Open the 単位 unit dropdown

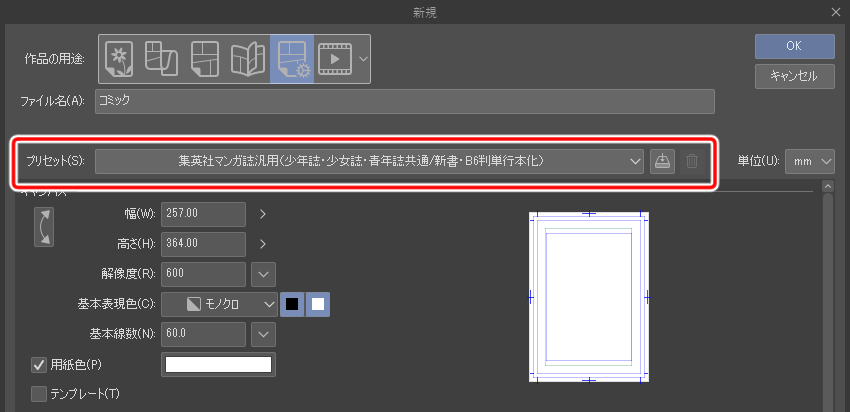(809, 162)
